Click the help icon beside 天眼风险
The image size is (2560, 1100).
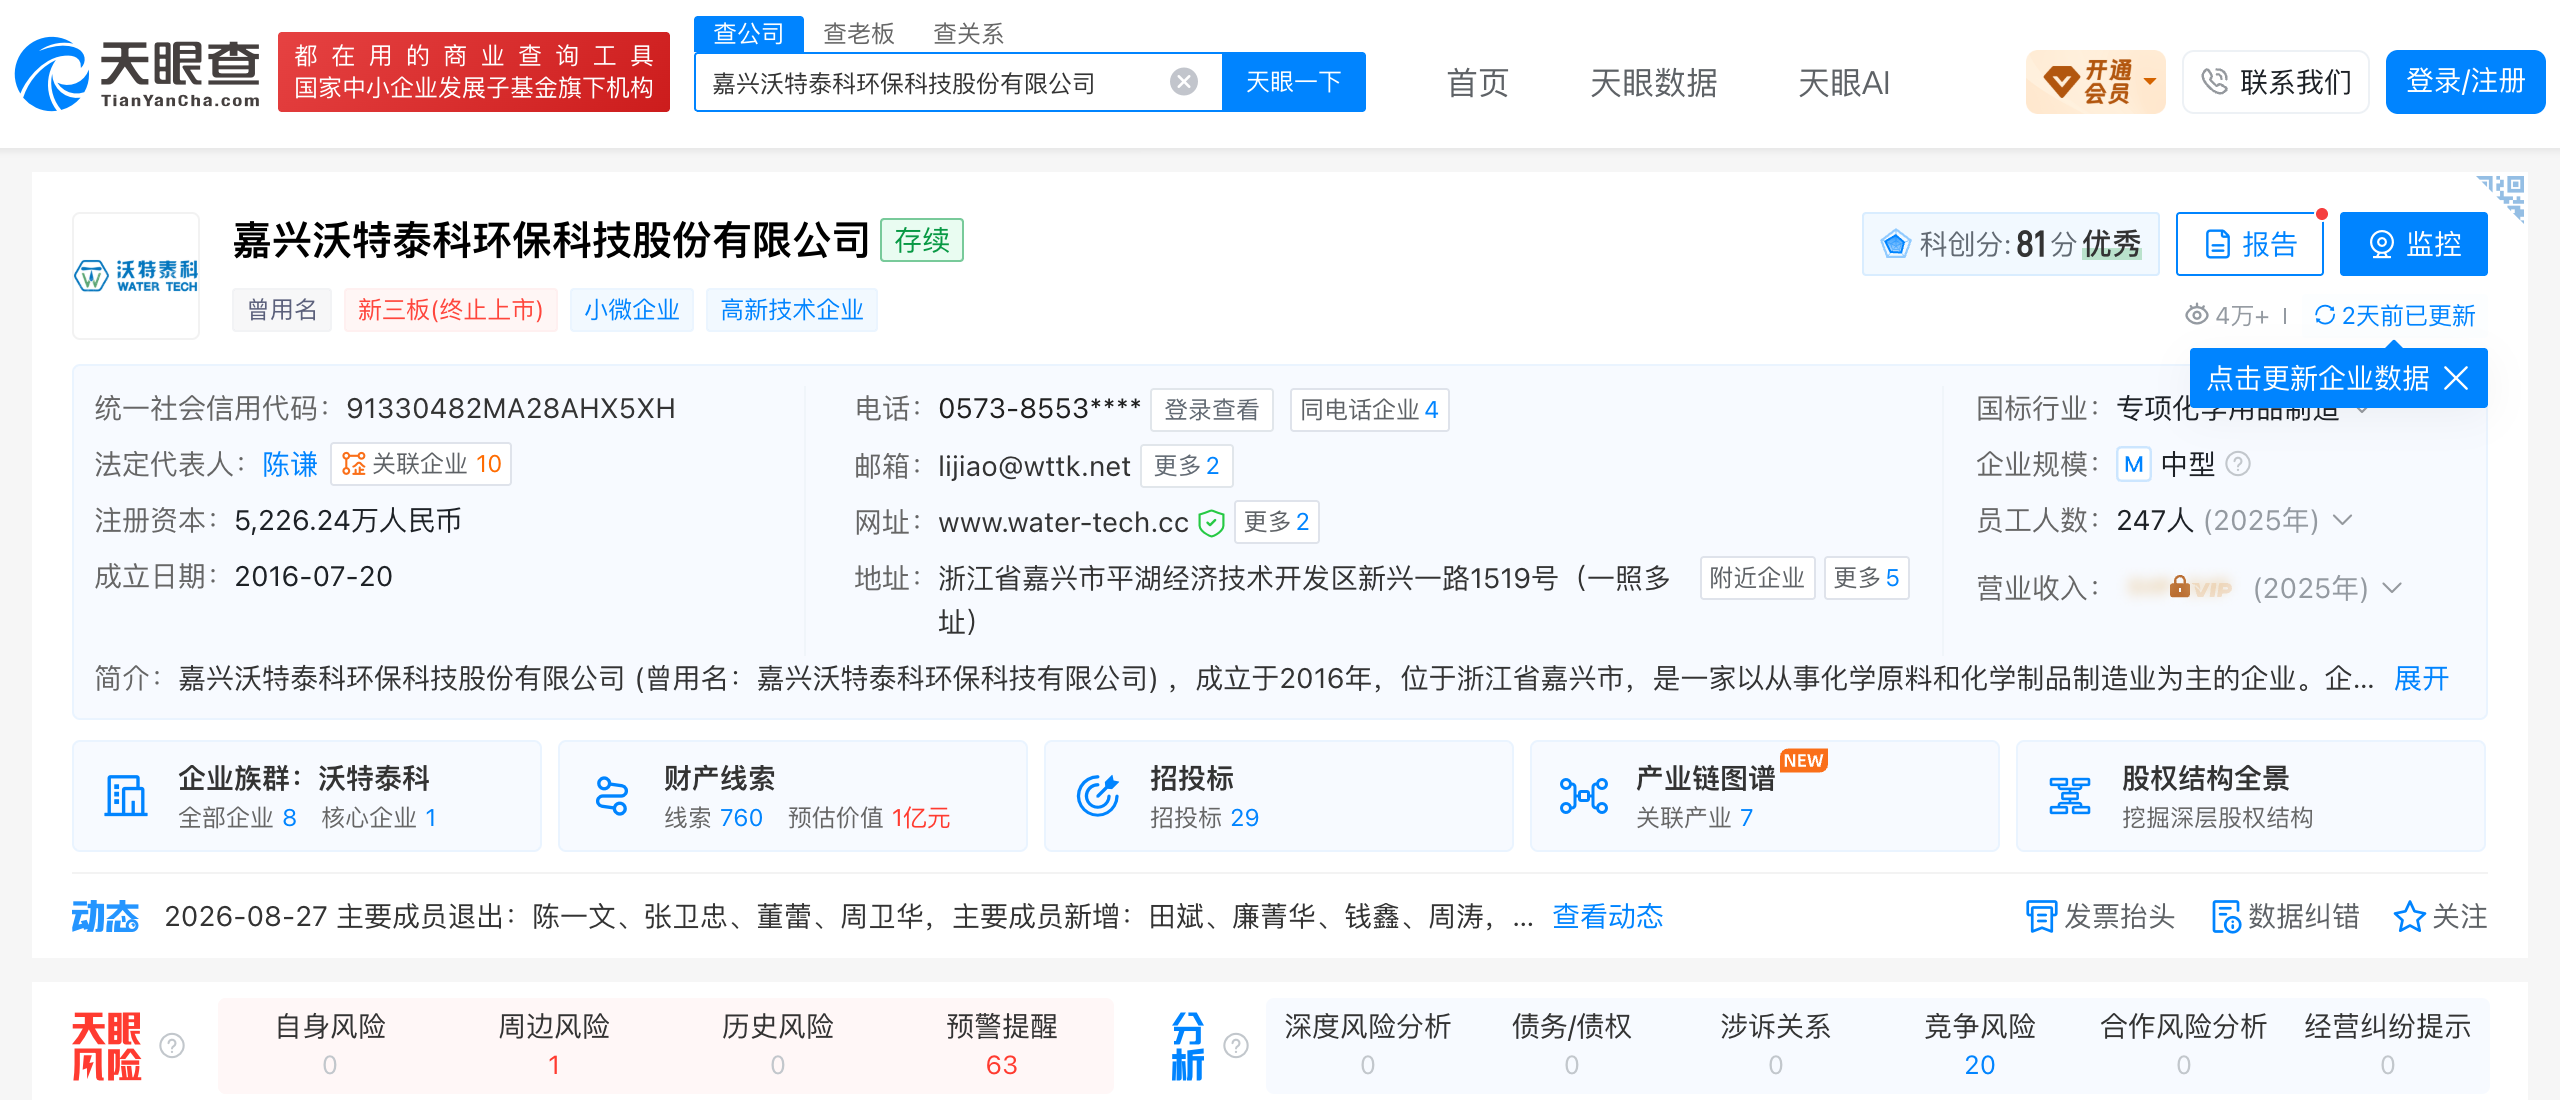pos(172,1045)
